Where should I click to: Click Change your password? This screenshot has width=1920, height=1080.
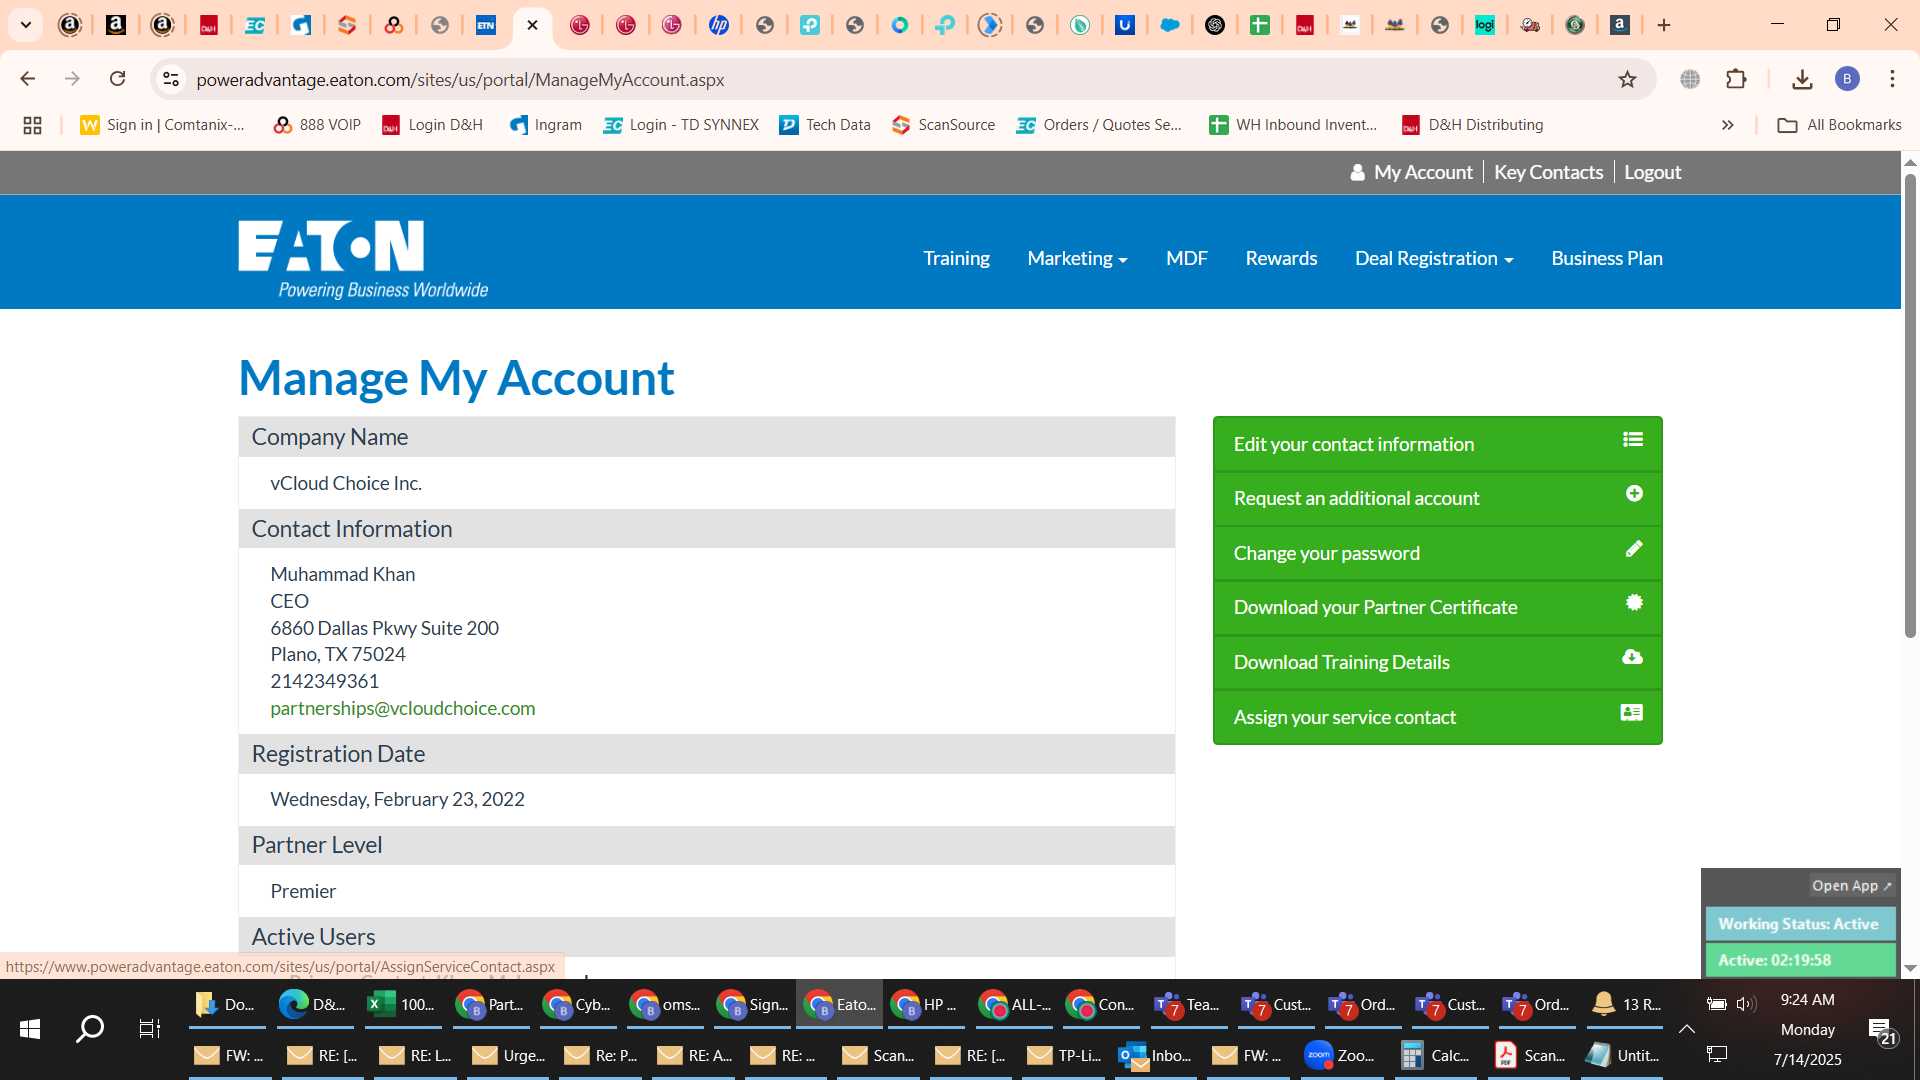(x=1437, y=553)
